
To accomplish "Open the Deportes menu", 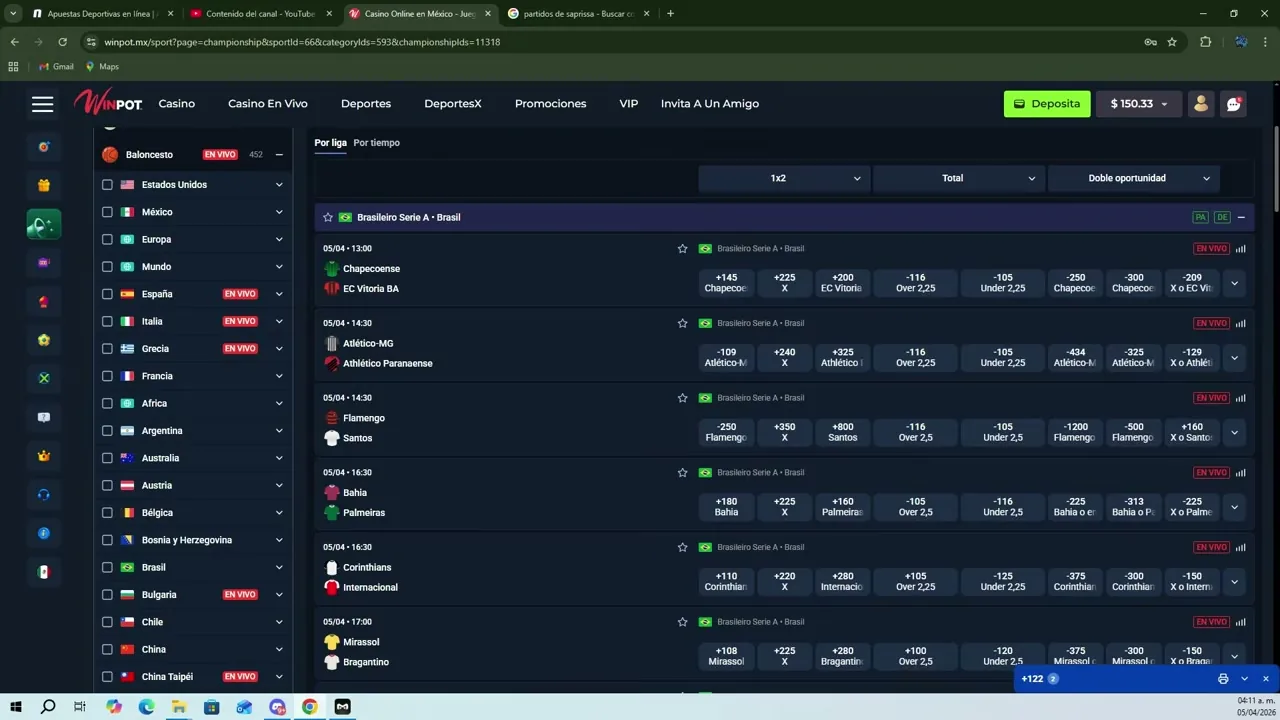I will (x=366, y=104).
